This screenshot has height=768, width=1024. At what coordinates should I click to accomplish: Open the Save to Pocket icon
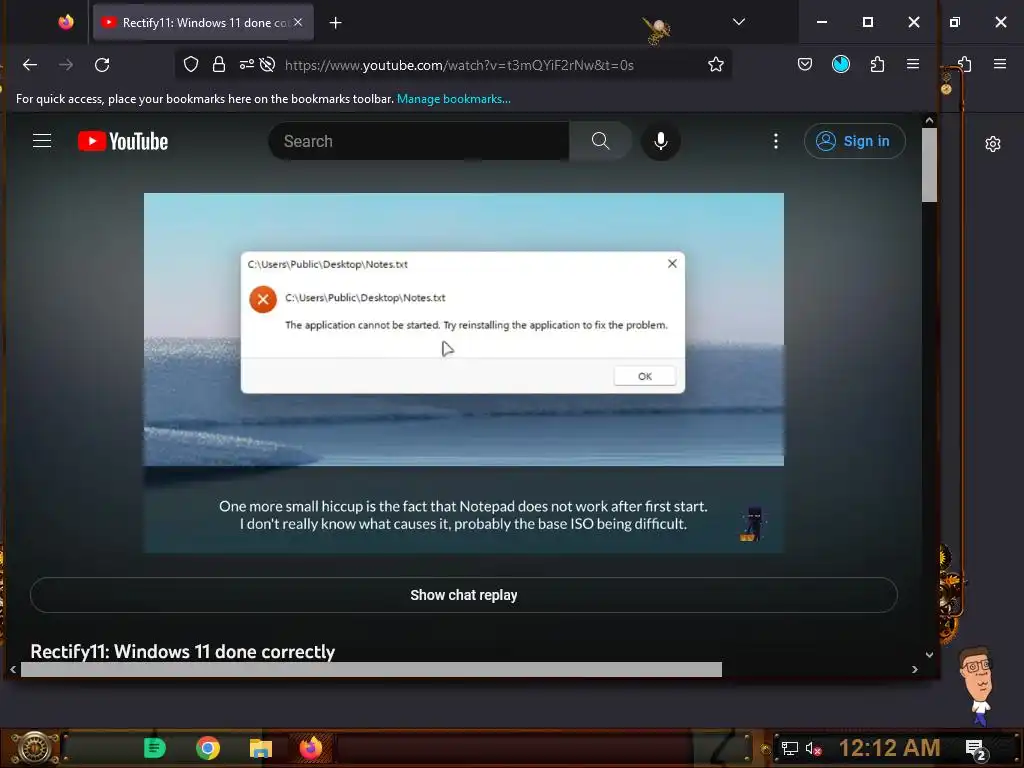[x=805, y=64]
